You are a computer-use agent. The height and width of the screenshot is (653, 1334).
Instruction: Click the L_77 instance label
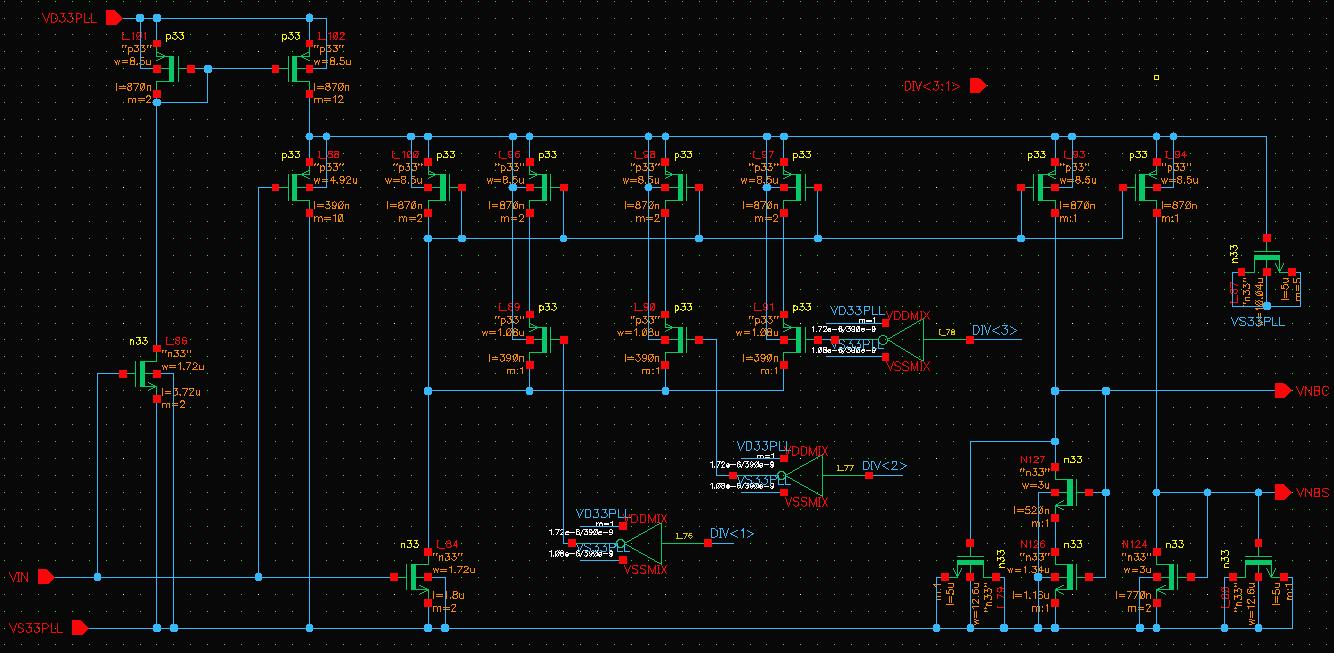845,467
